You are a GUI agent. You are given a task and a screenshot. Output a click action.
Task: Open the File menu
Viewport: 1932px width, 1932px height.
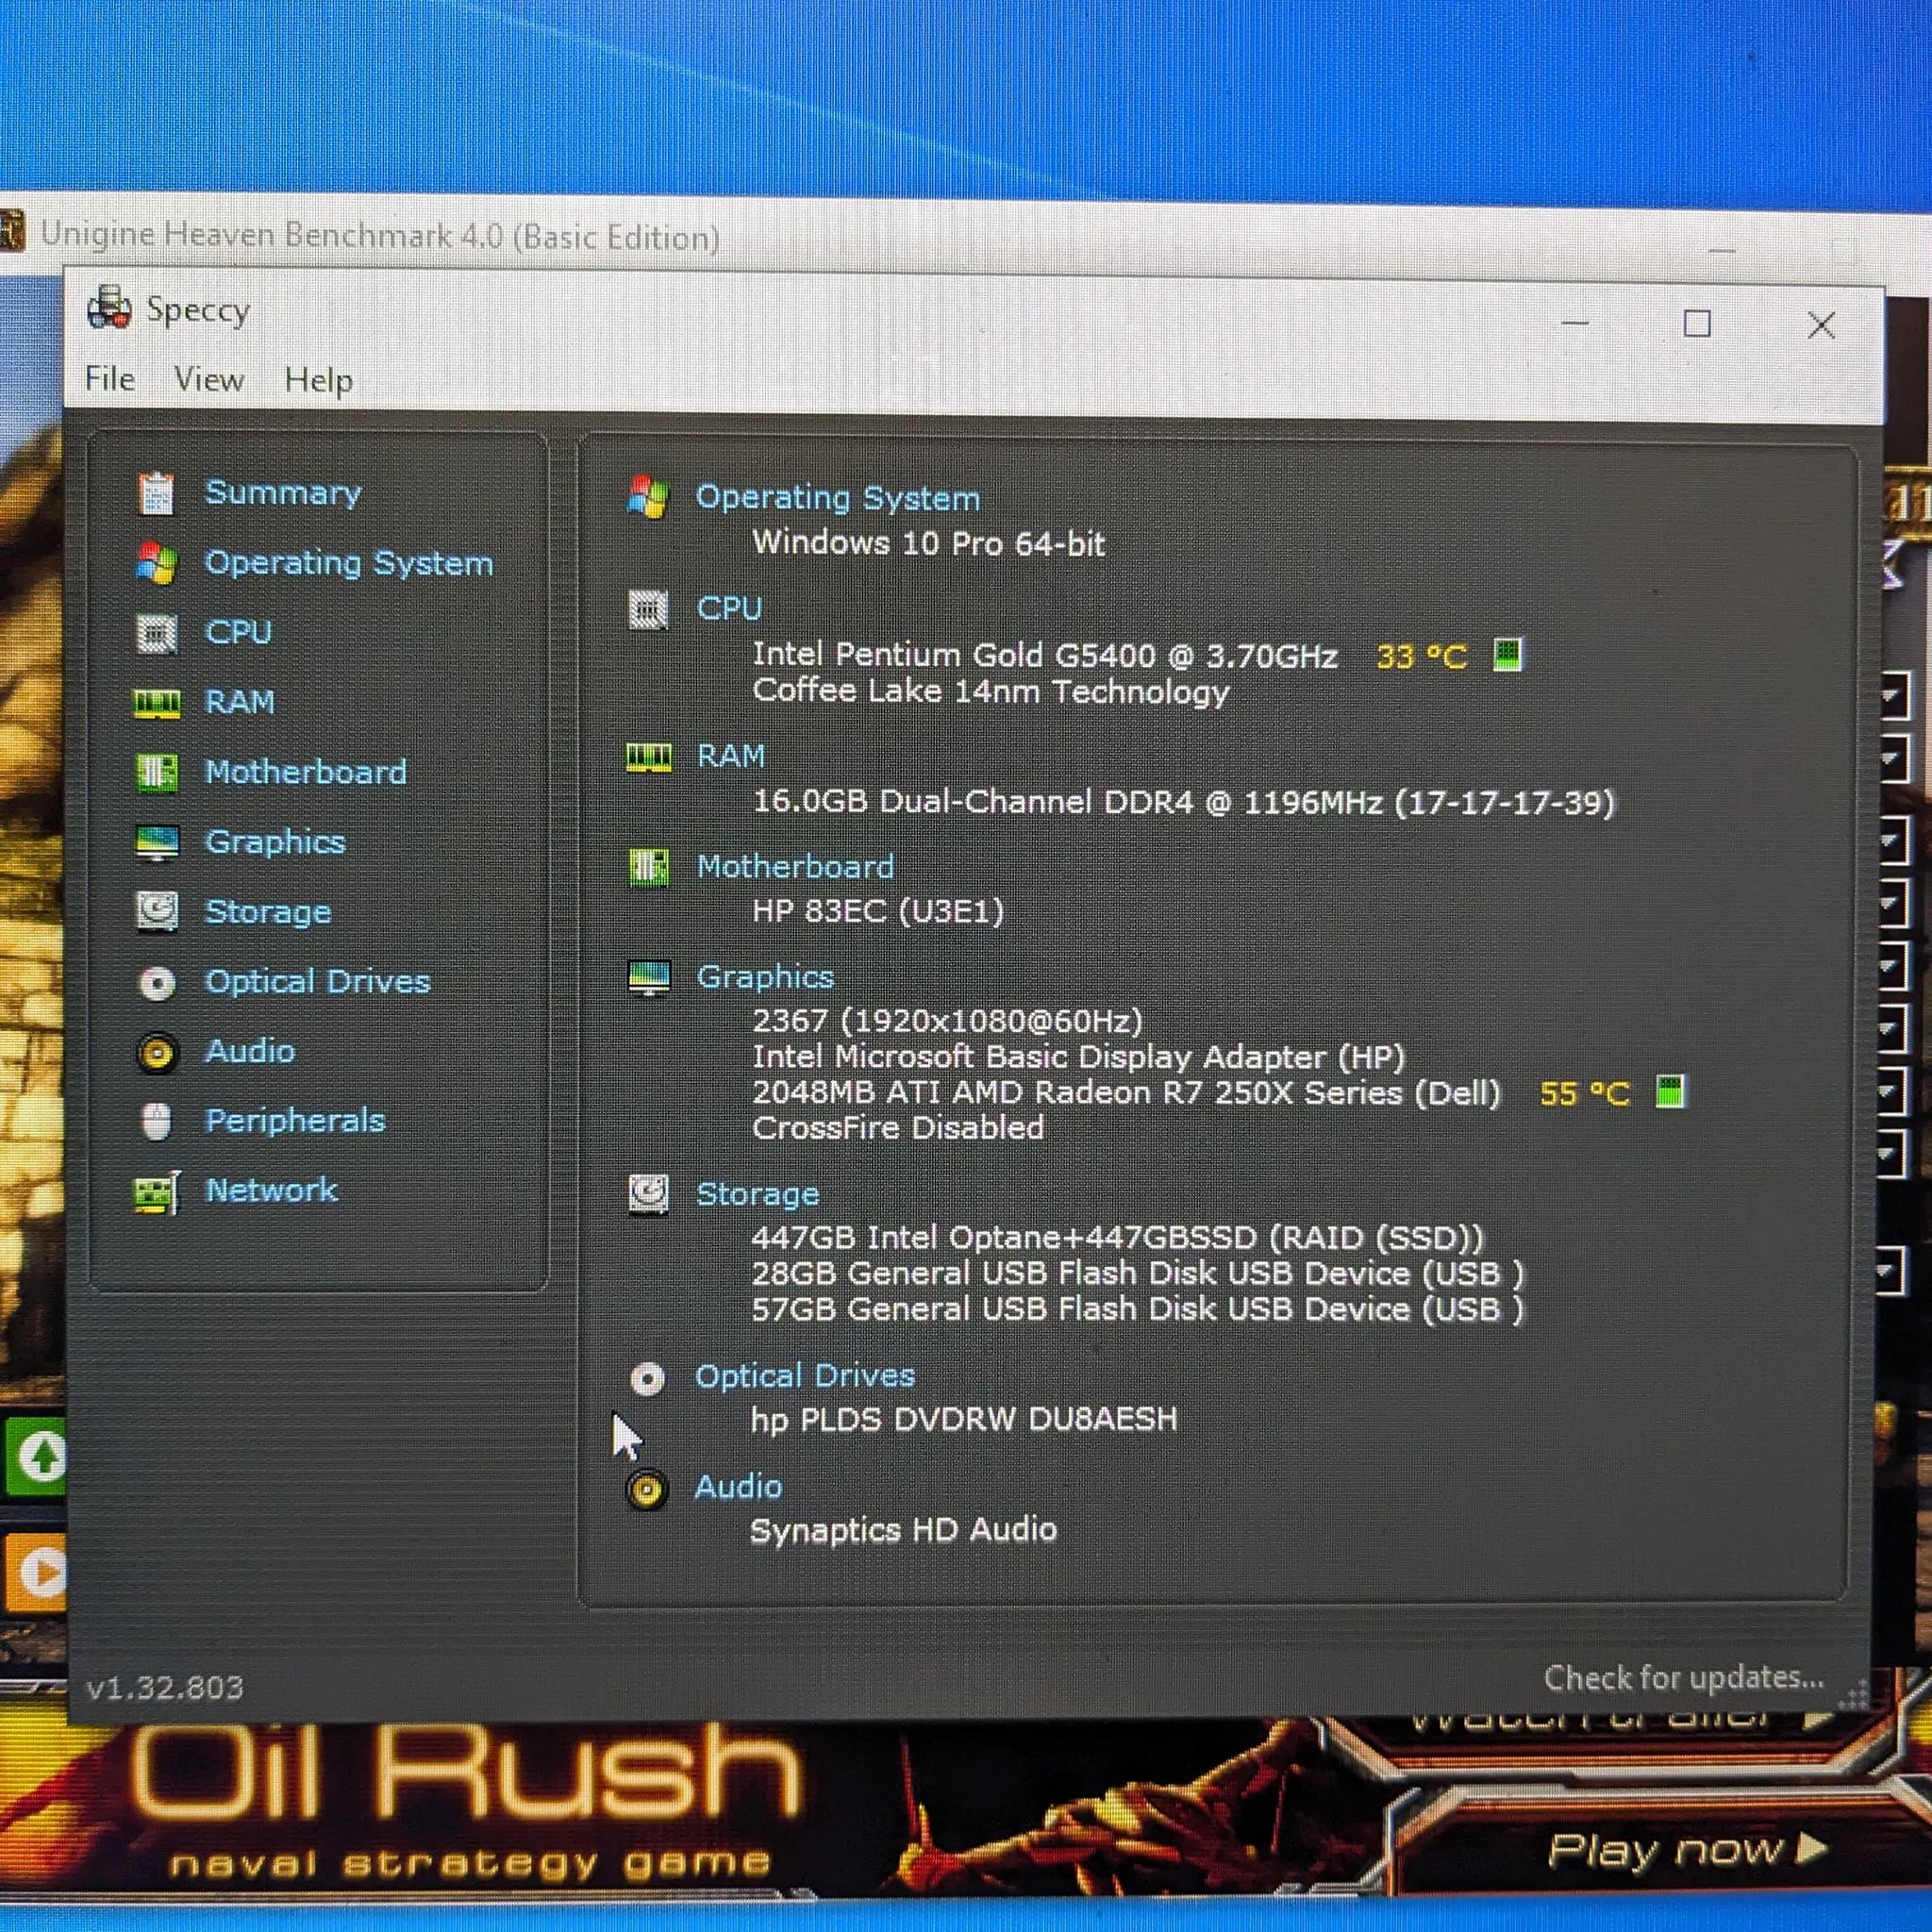click(x=110, y=379)
